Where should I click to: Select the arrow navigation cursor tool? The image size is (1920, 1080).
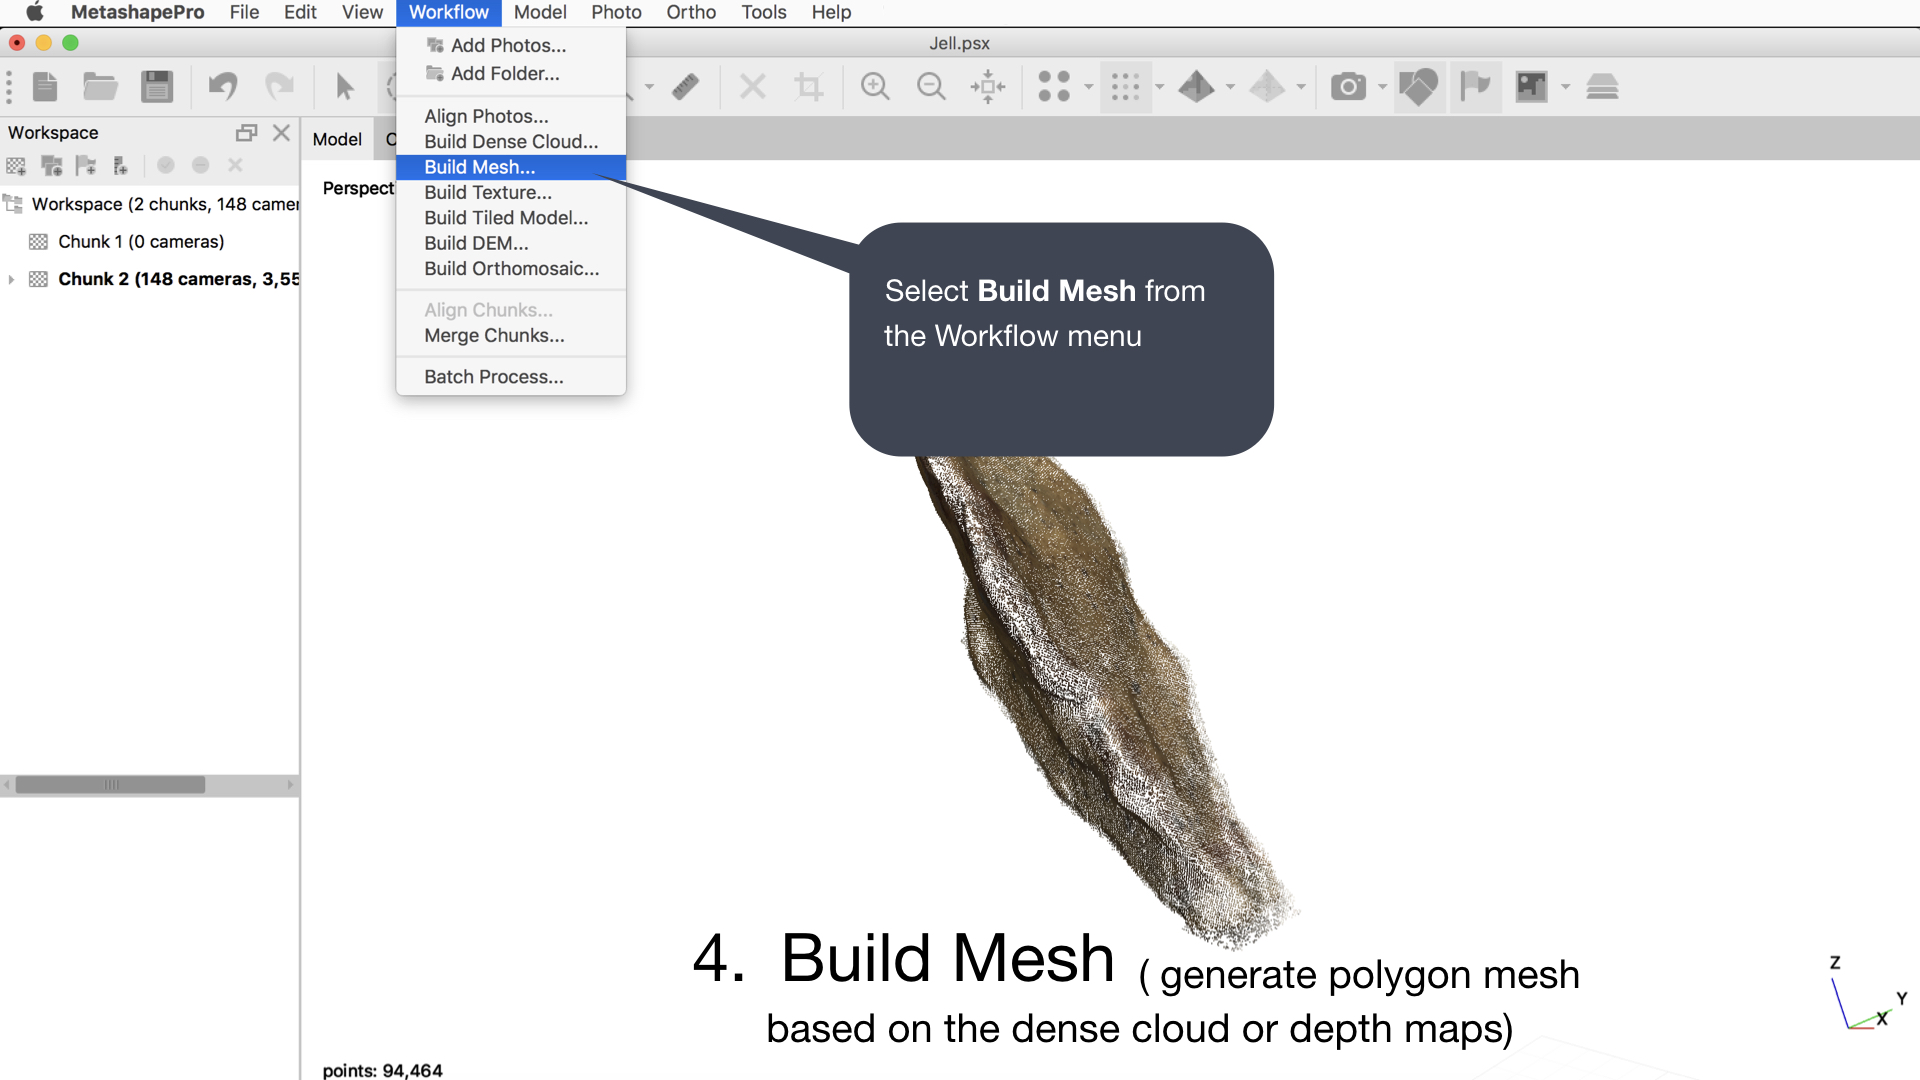(345, 87)
